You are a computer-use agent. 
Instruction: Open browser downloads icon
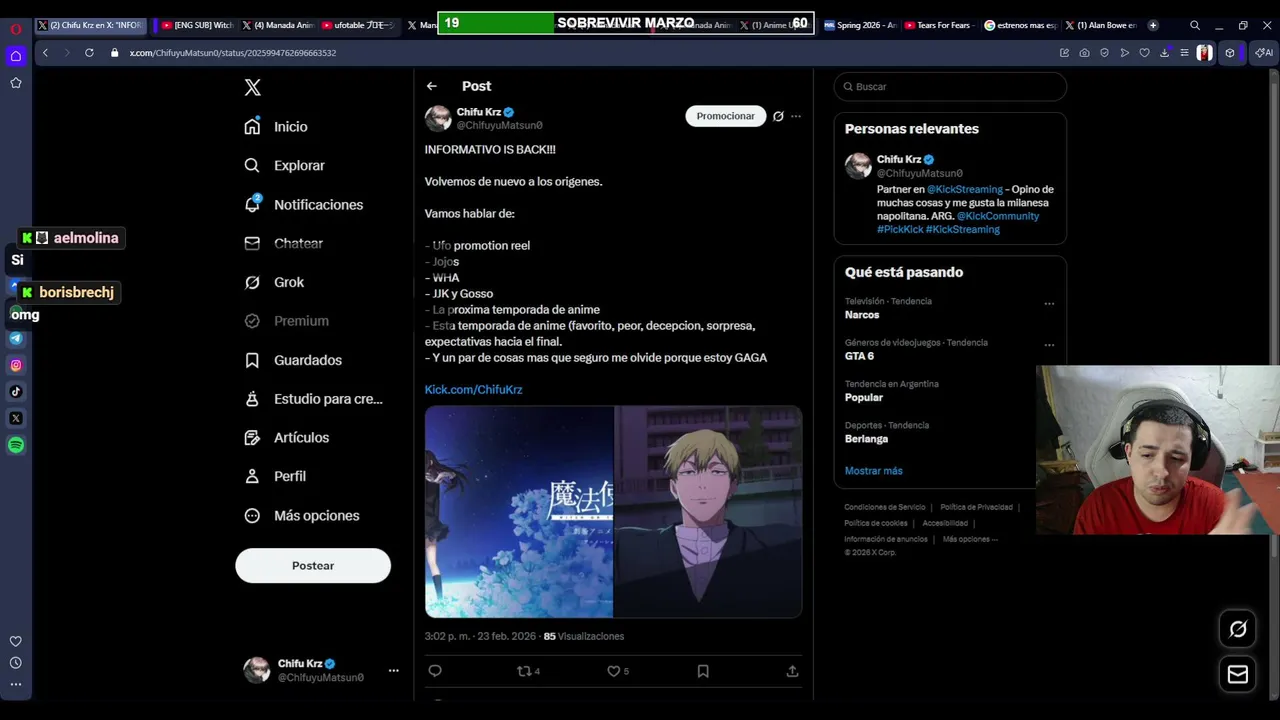[x=1164, y=53]
